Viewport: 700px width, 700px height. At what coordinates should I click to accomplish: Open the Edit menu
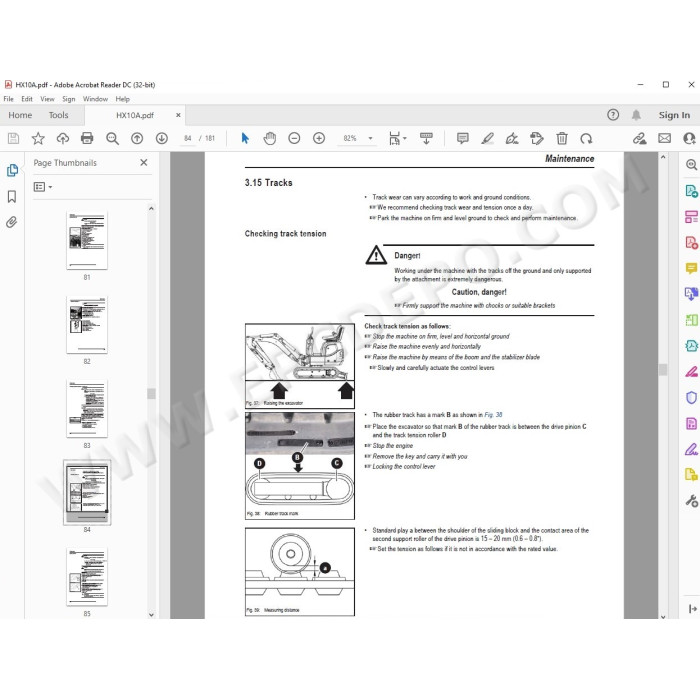27,99
